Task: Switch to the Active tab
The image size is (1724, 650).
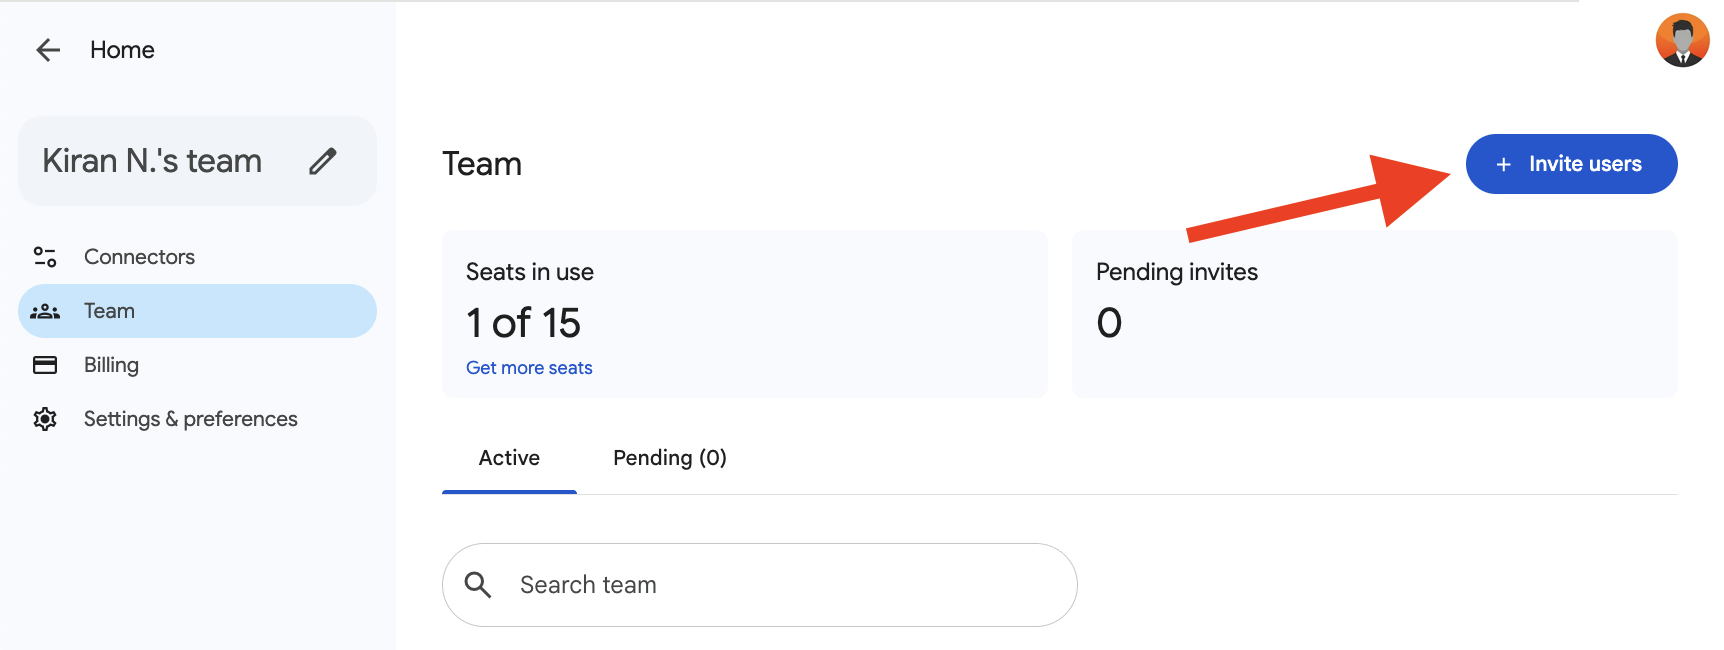Action: point(509,458)
